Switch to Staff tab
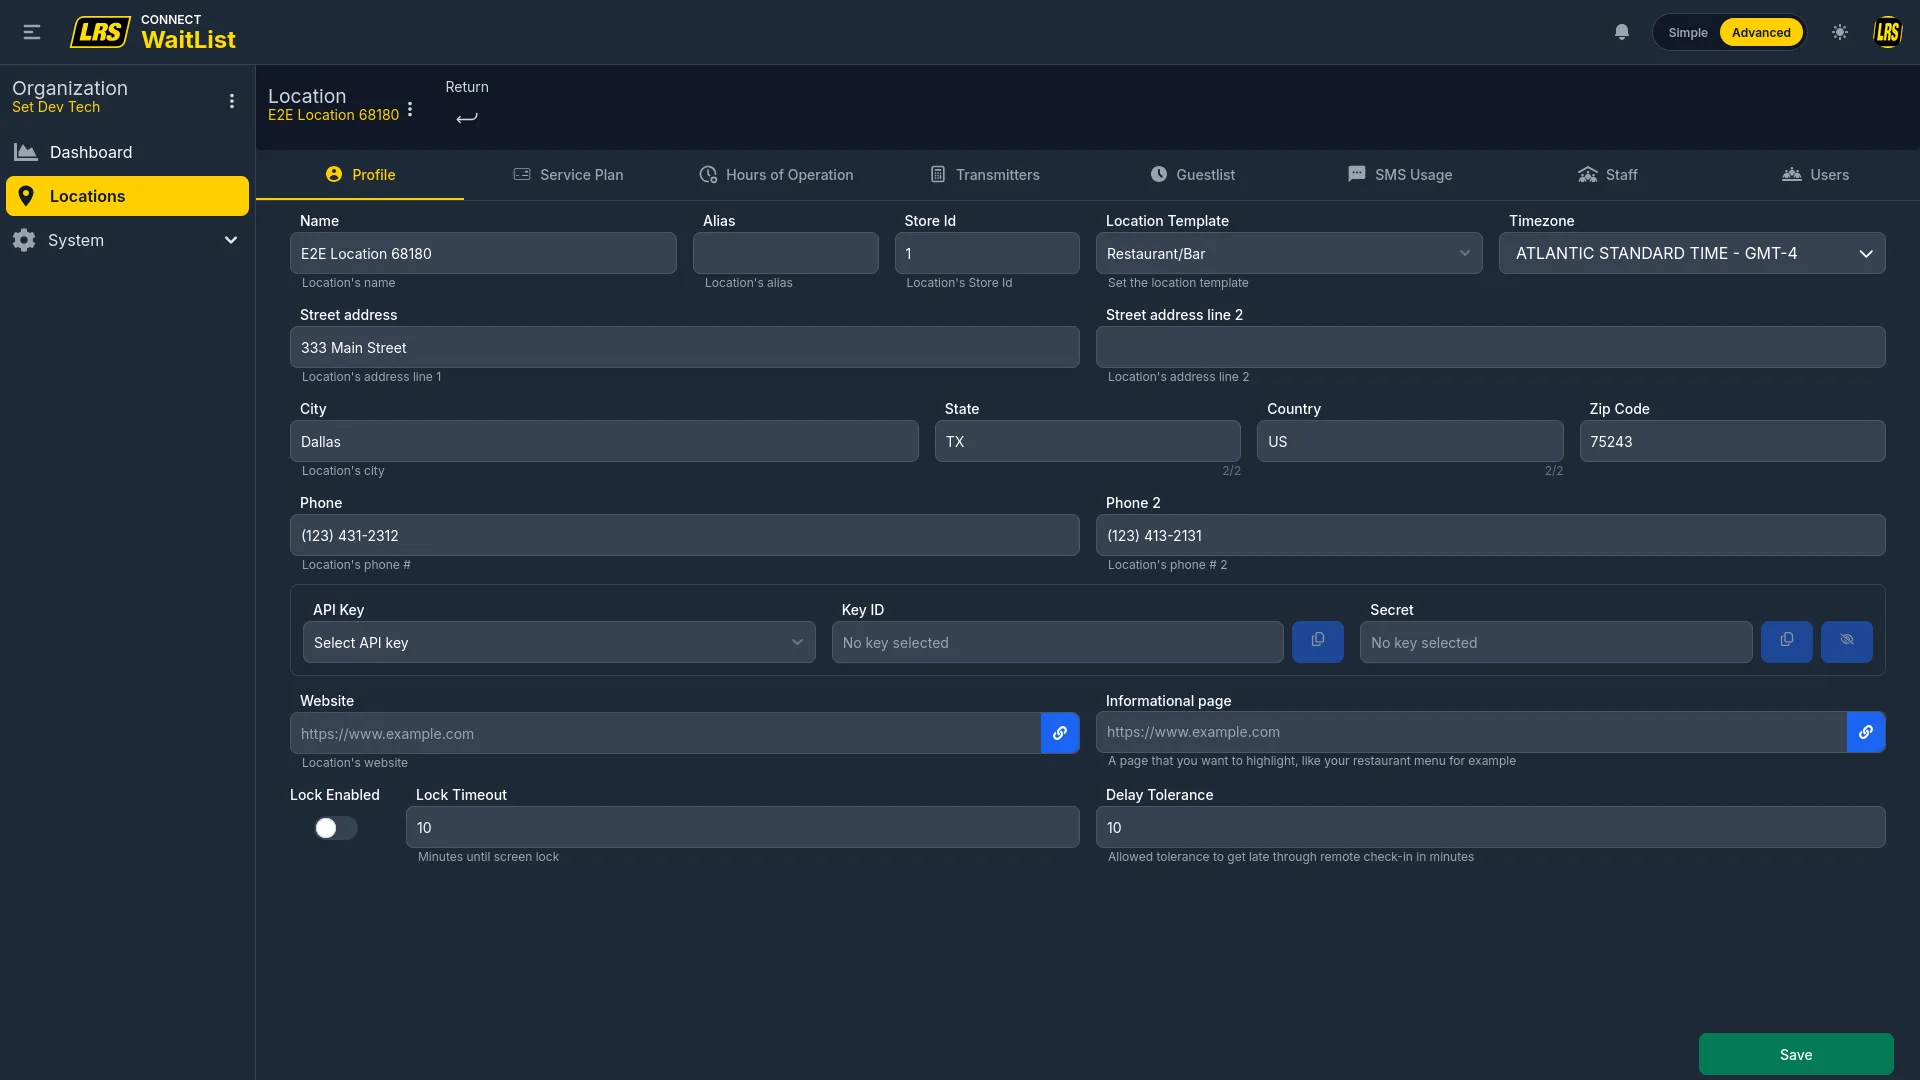The image size is (1920, 1080). click(x=1608, y=174)
